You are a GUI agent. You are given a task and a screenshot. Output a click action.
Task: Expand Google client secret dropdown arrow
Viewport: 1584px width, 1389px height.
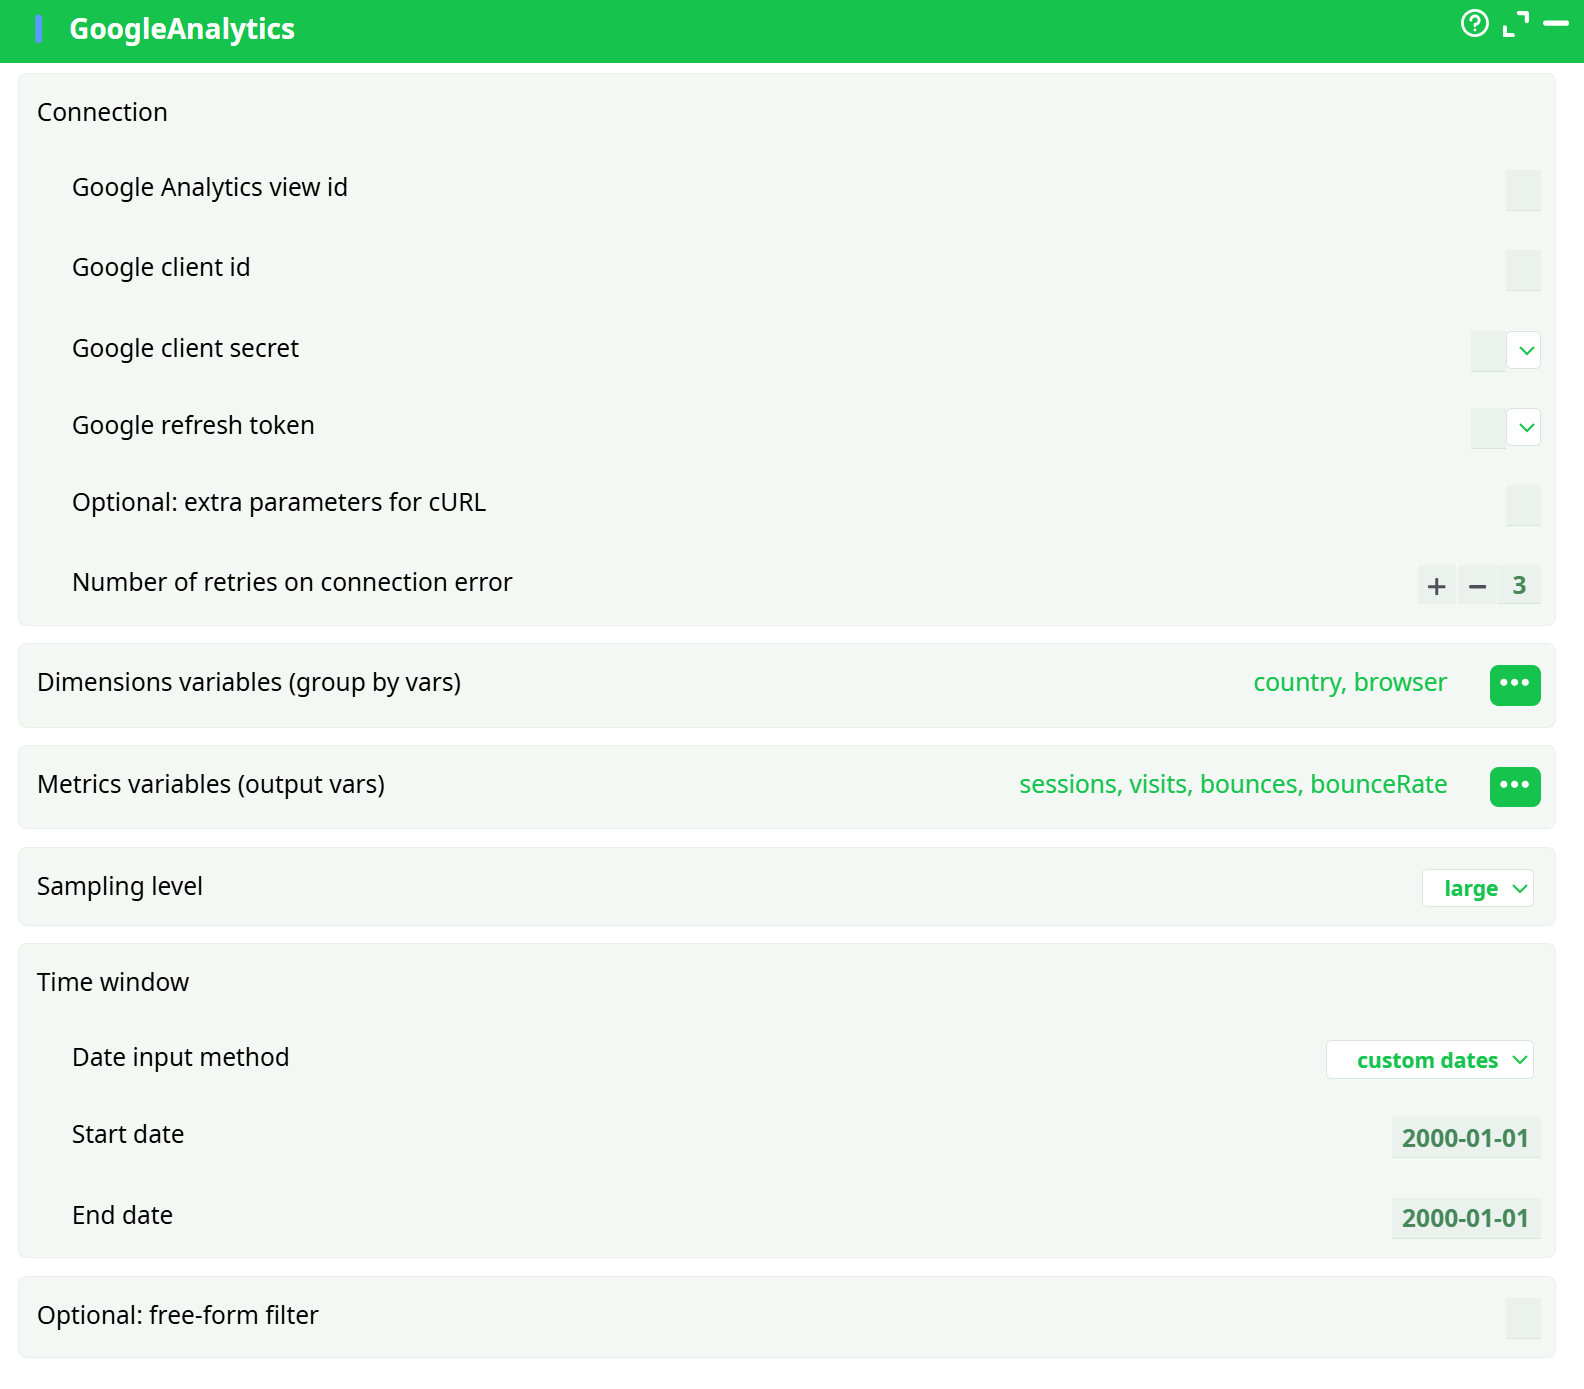coord(1525,351)
